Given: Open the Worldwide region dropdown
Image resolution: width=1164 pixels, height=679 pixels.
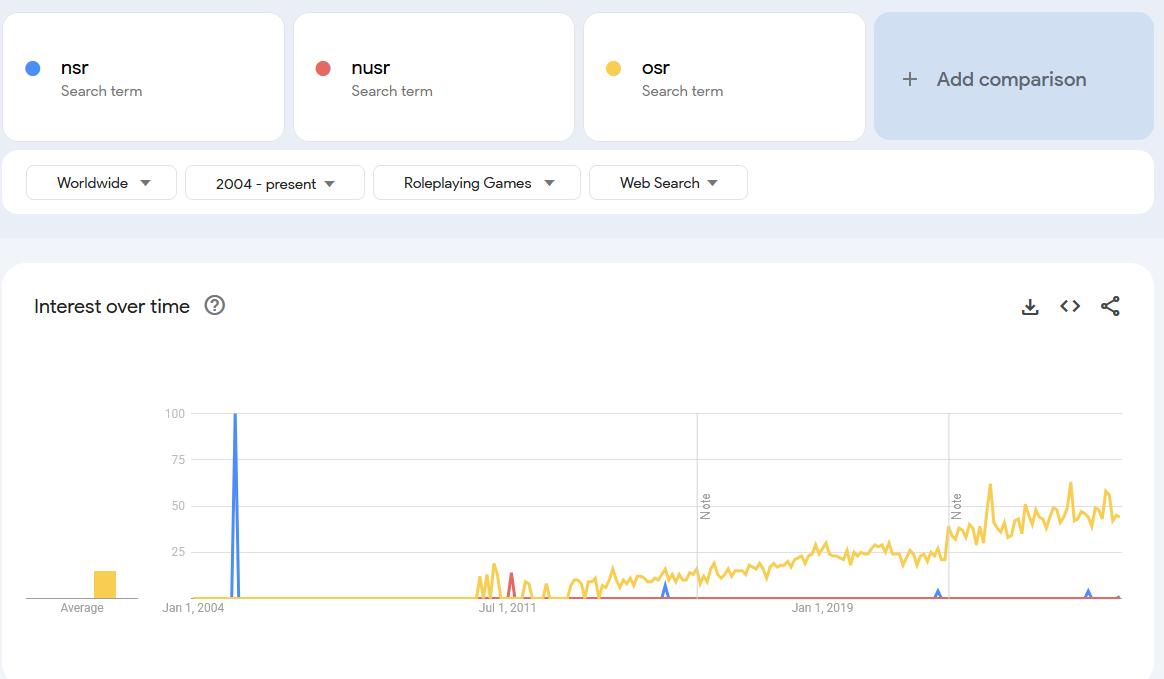Looking at the screenshot, I should [x=102, y=183].
